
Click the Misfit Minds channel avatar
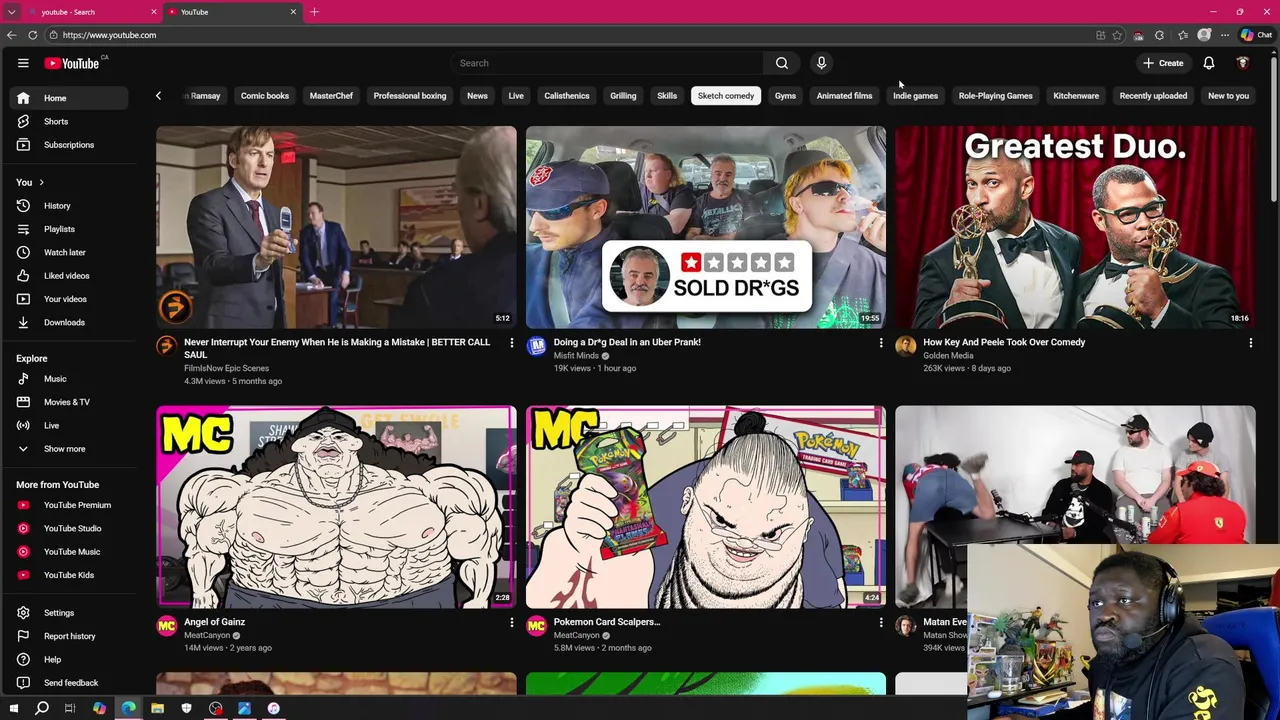tap(536, 346)
